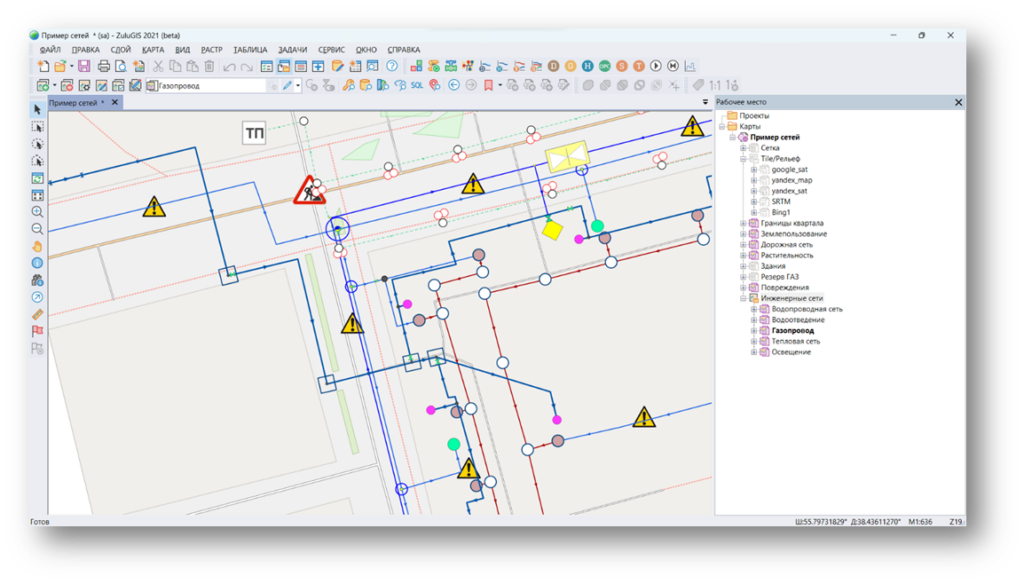Click the pencil edit tool icon
This screenshot has height=584, width=1024.
coord(287,86)
